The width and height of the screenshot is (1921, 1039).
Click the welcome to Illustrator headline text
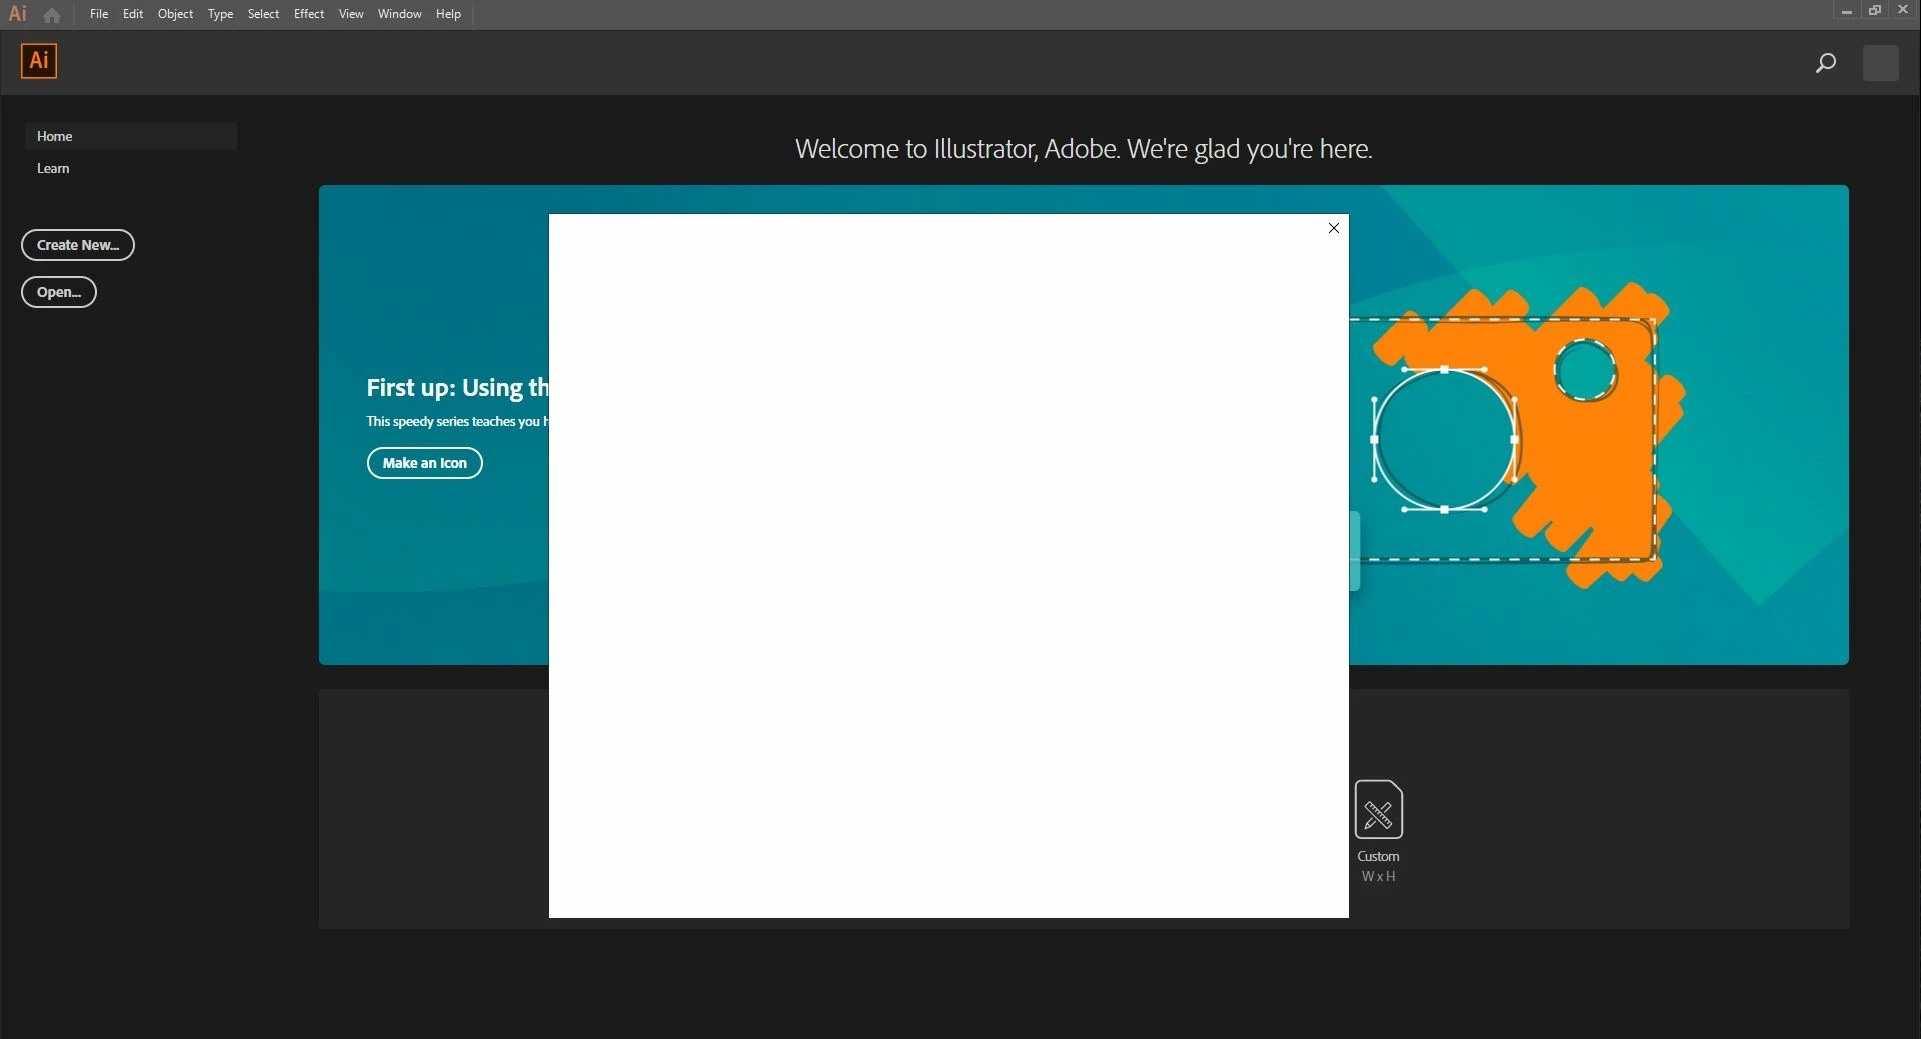(1083, 149)
